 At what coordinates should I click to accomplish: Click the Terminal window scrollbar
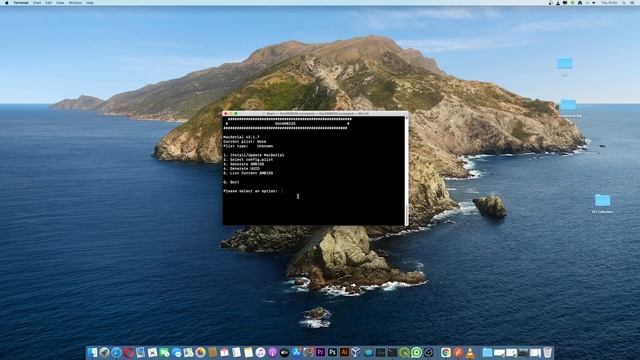[406, 170]
